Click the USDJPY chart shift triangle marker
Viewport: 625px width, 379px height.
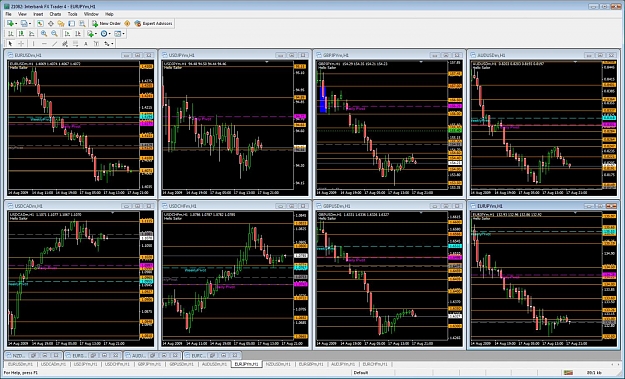(x=267, y=62)
